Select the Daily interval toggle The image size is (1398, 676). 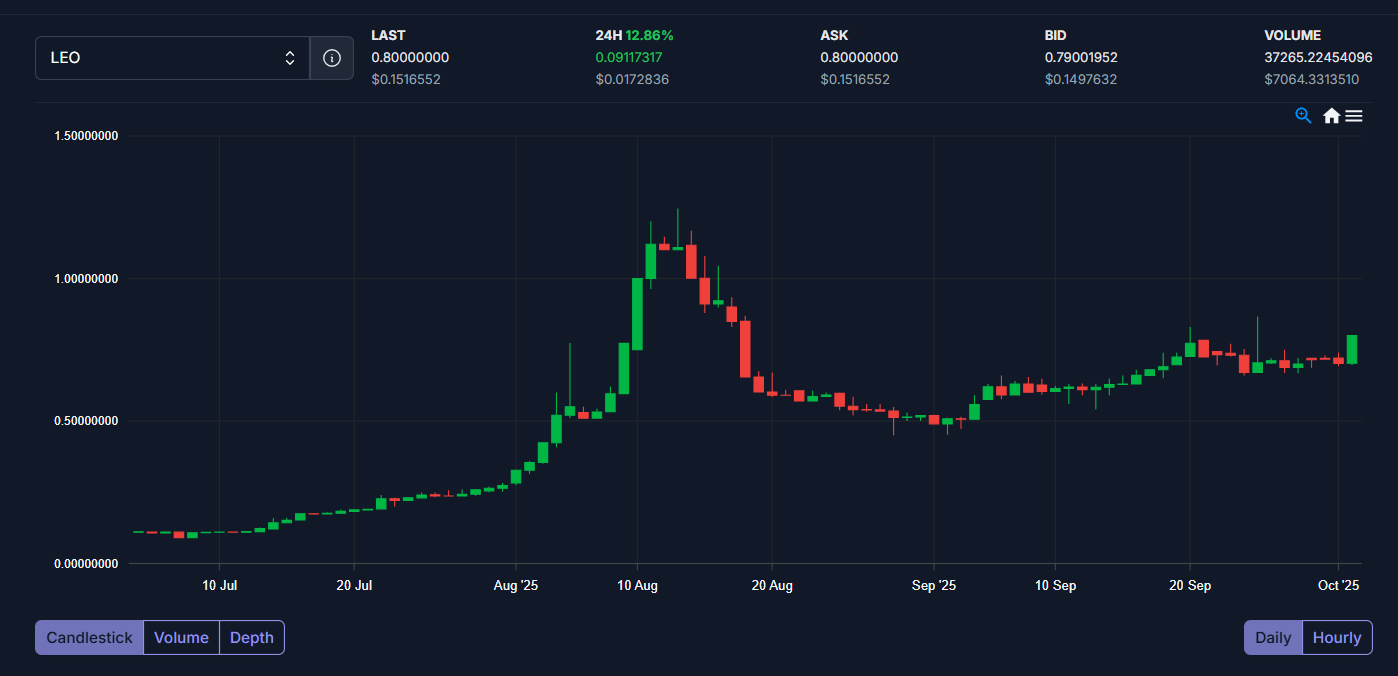[x=1273, y=638]
